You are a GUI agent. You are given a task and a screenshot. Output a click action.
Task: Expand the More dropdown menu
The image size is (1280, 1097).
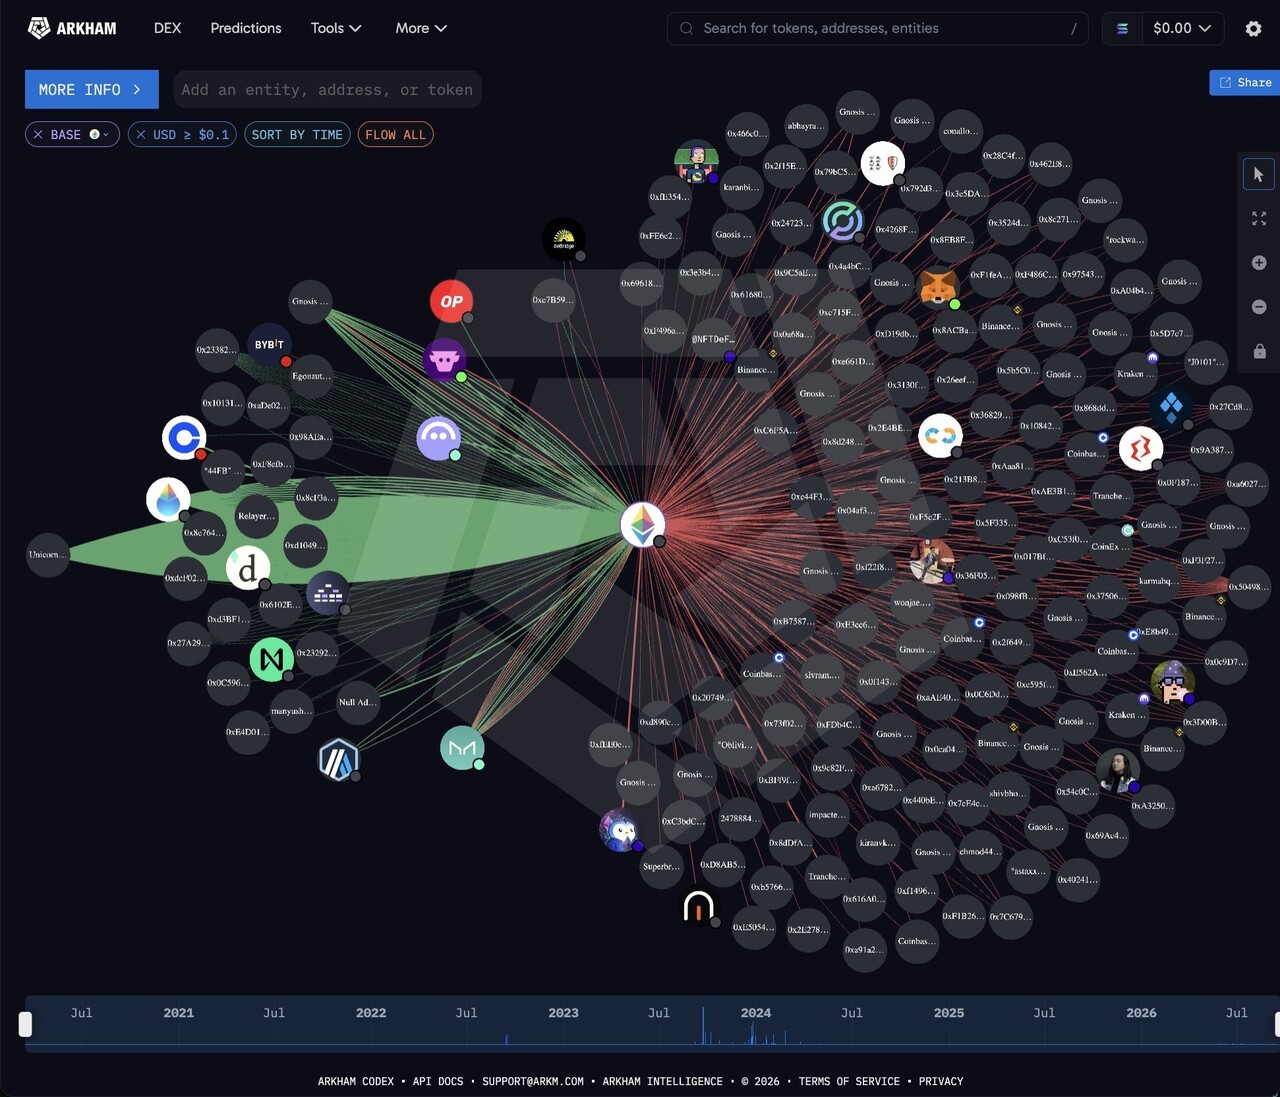click(421, 28)
